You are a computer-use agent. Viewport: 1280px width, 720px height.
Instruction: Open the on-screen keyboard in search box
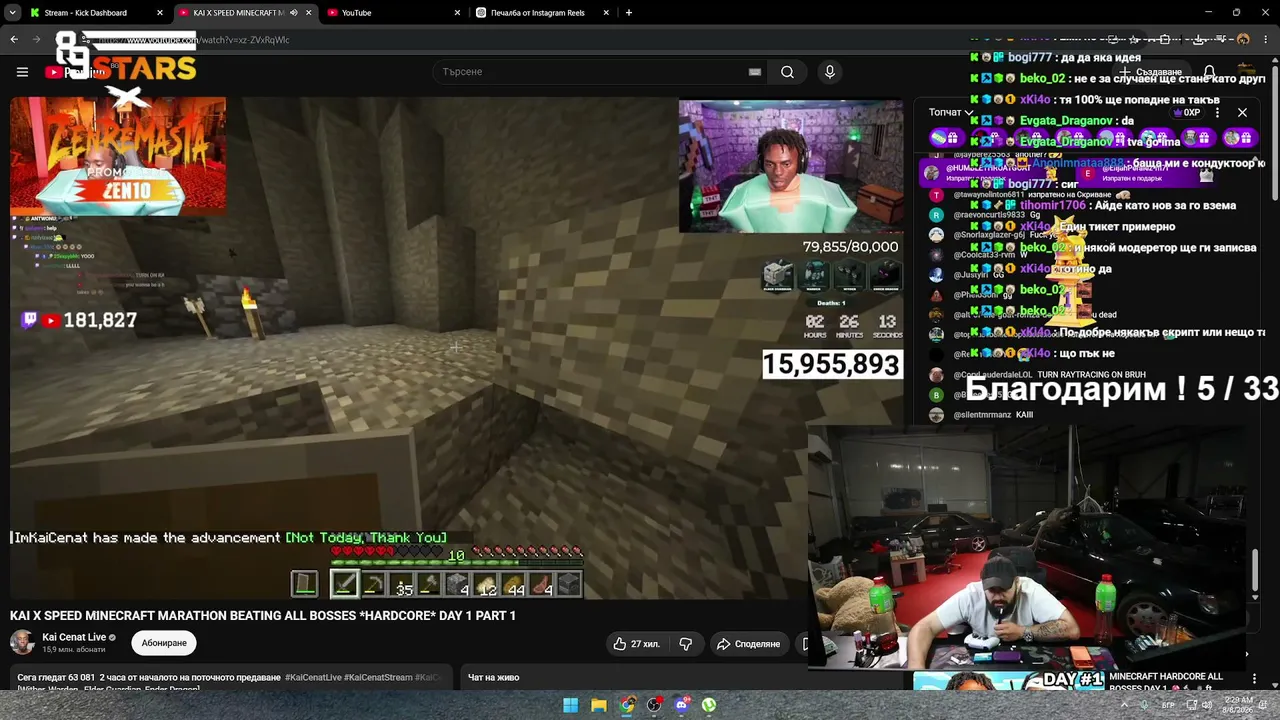point(755,72)
